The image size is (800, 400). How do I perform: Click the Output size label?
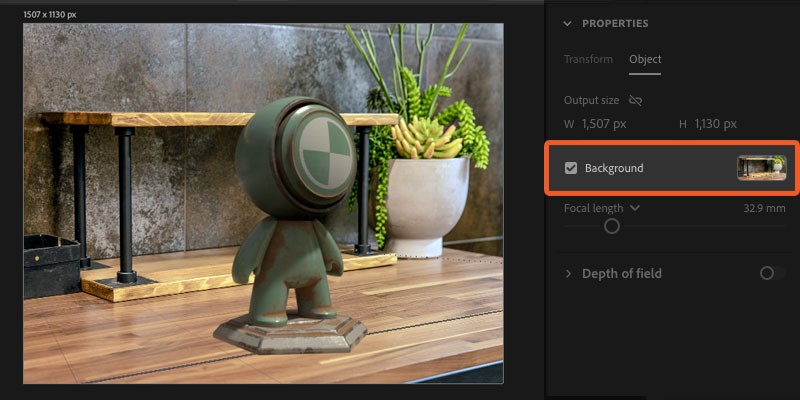pos(591,100)
